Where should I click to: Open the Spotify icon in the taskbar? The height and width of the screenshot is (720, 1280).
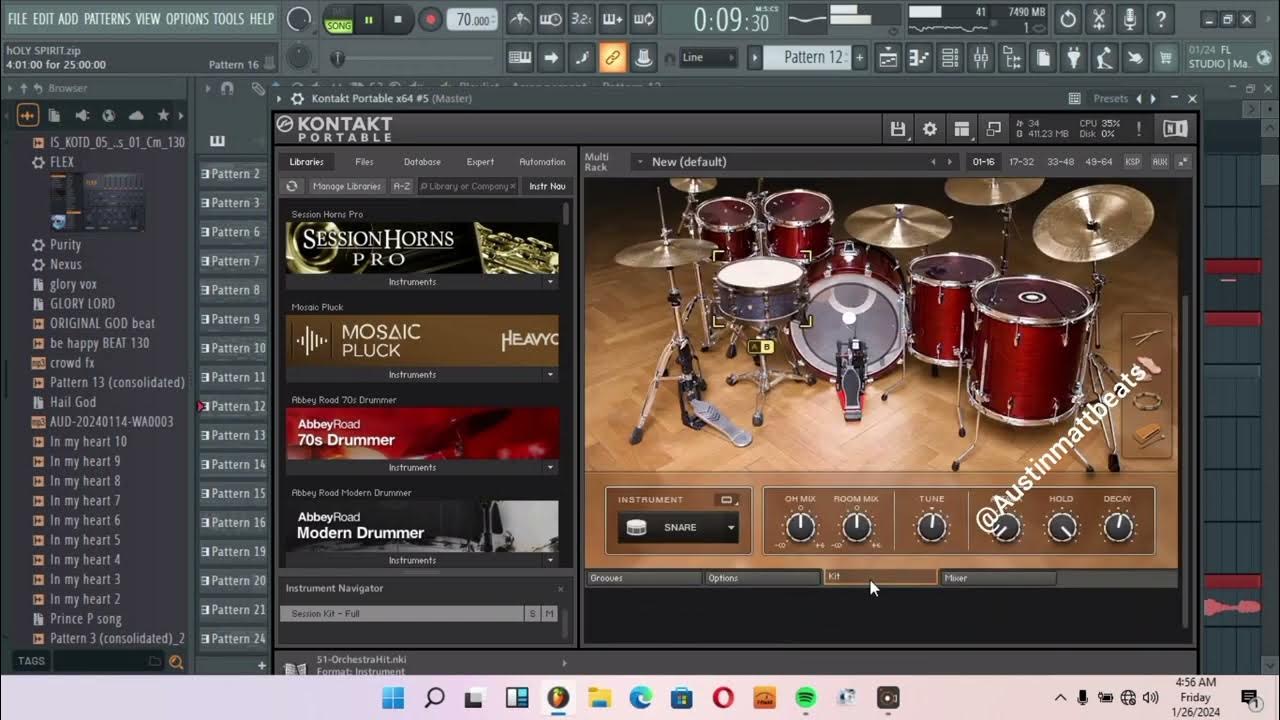tap(805, 698)
